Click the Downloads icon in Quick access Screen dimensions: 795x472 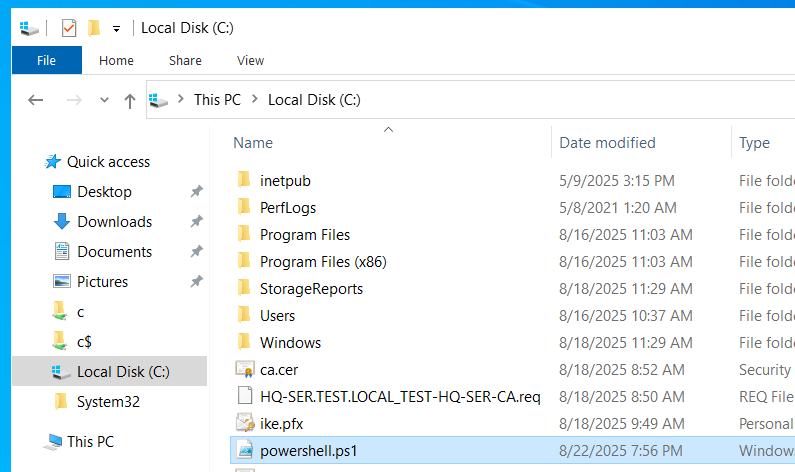click(62, 222)
